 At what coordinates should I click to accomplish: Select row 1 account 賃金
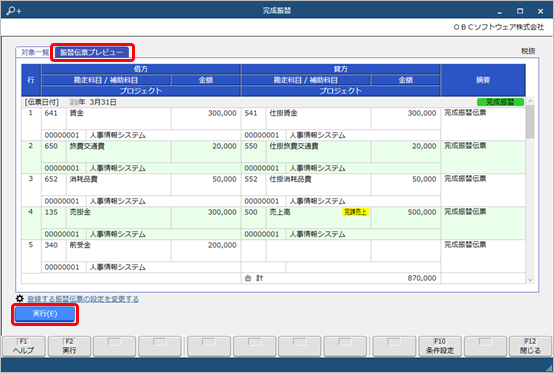pyautogui.click(x=77, y=113)
